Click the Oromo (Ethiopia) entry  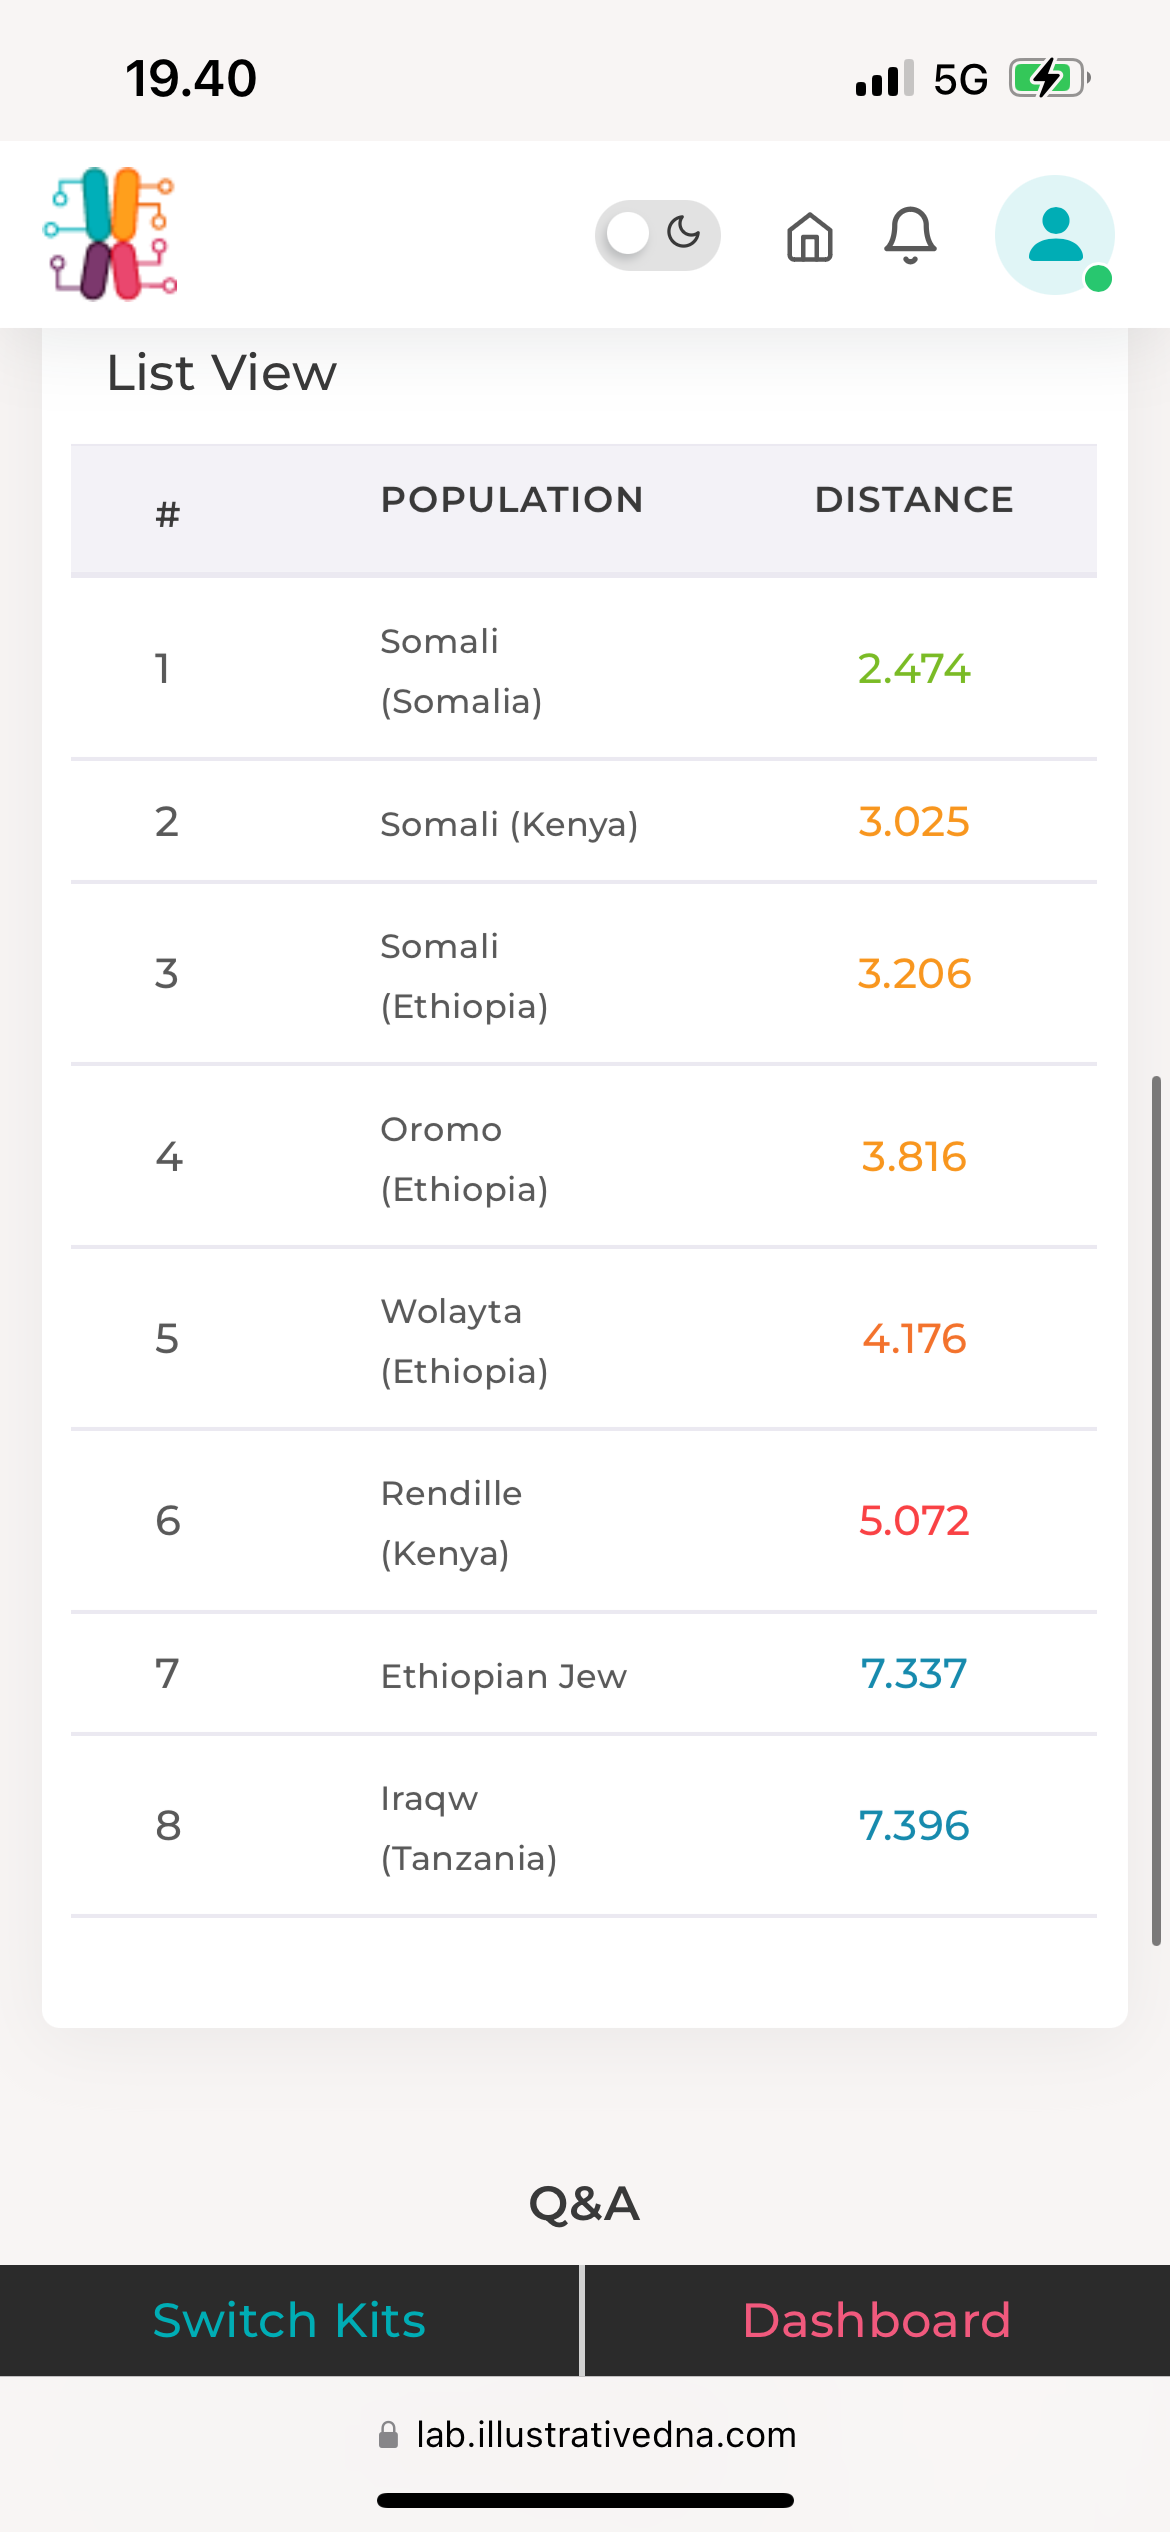pos(464,1158)
